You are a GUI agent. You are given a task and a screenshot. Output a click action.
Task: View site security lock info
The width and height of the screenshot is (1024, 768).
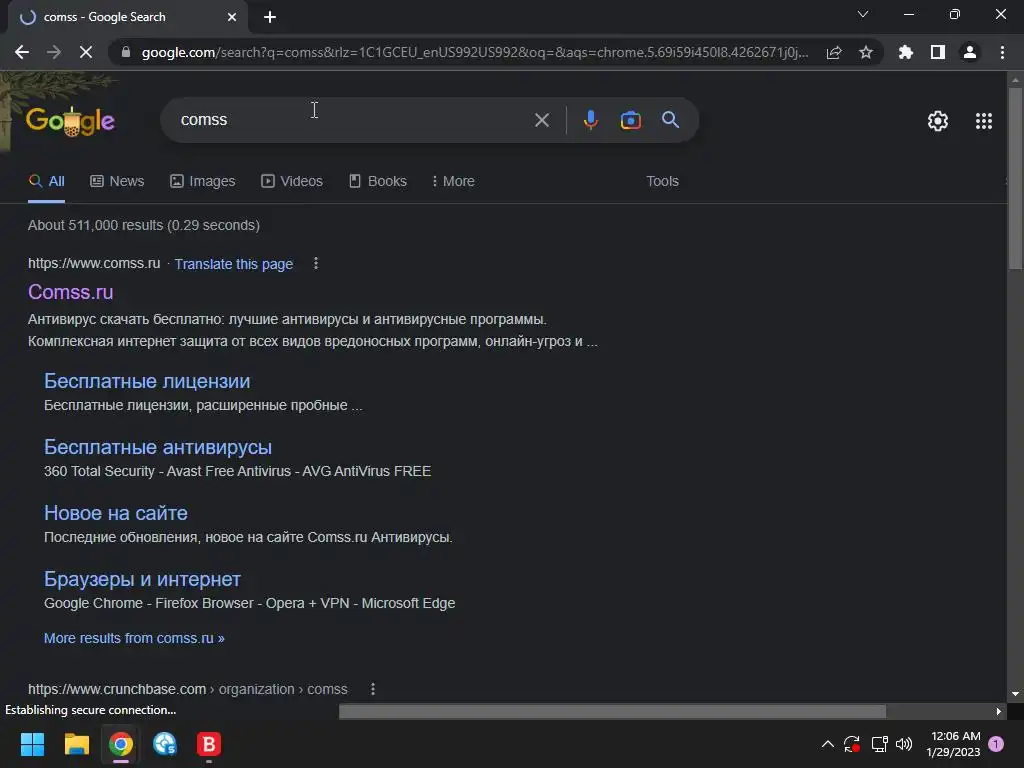[126, 52]
